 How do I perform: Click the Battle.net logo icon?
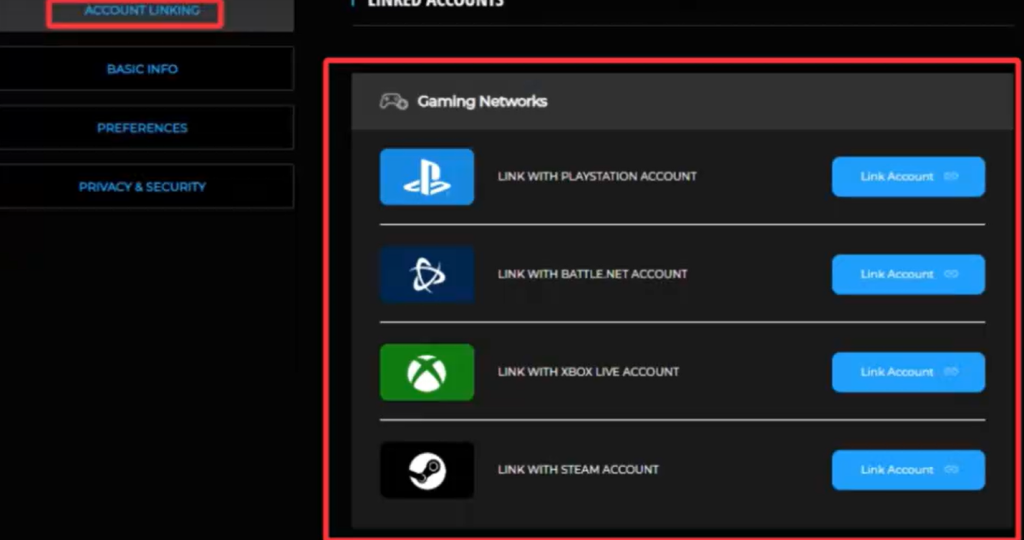pos(427,274)
